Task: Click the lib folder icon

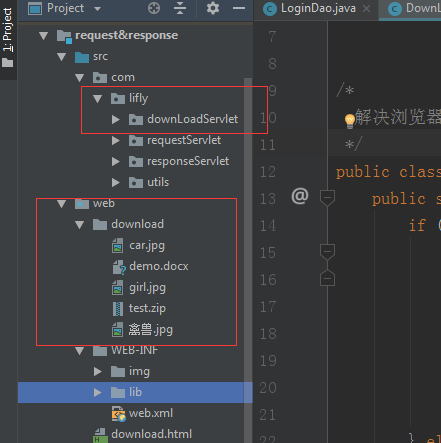Action: (118, 392)
